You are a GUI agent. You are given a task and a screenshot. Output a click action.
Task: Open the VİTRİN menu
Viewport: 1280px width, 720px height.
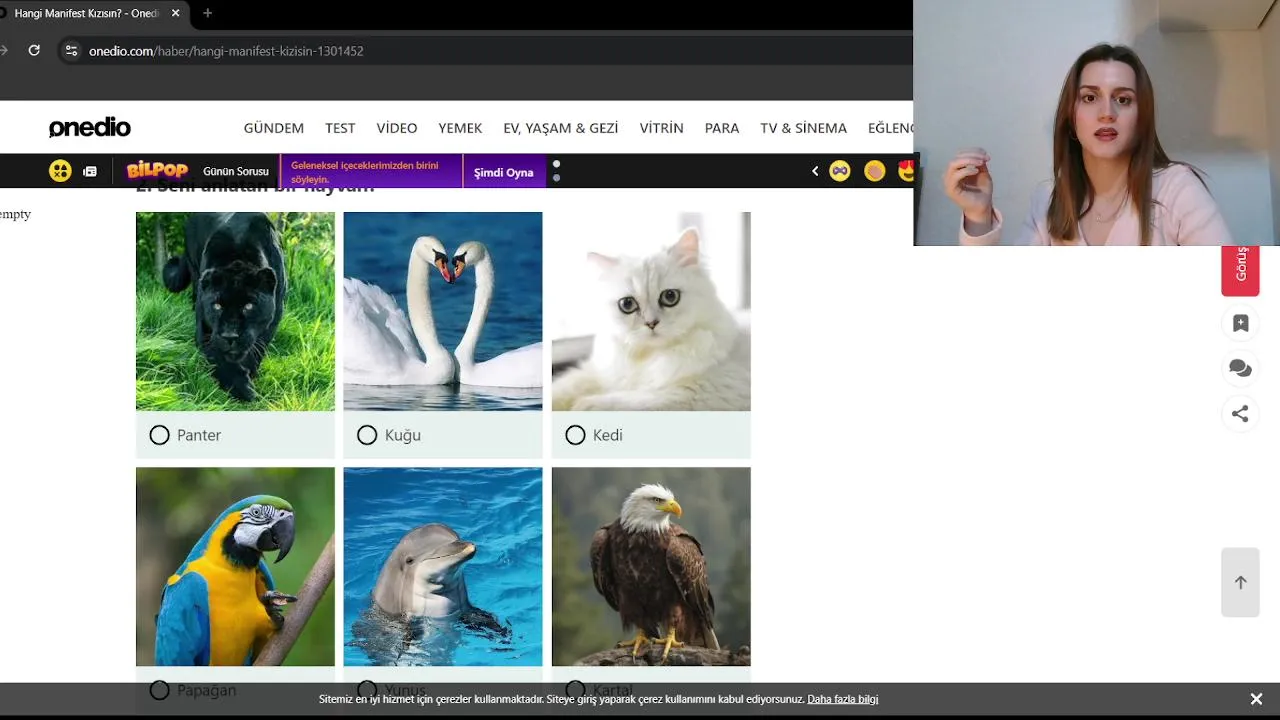tap(662, 128)
